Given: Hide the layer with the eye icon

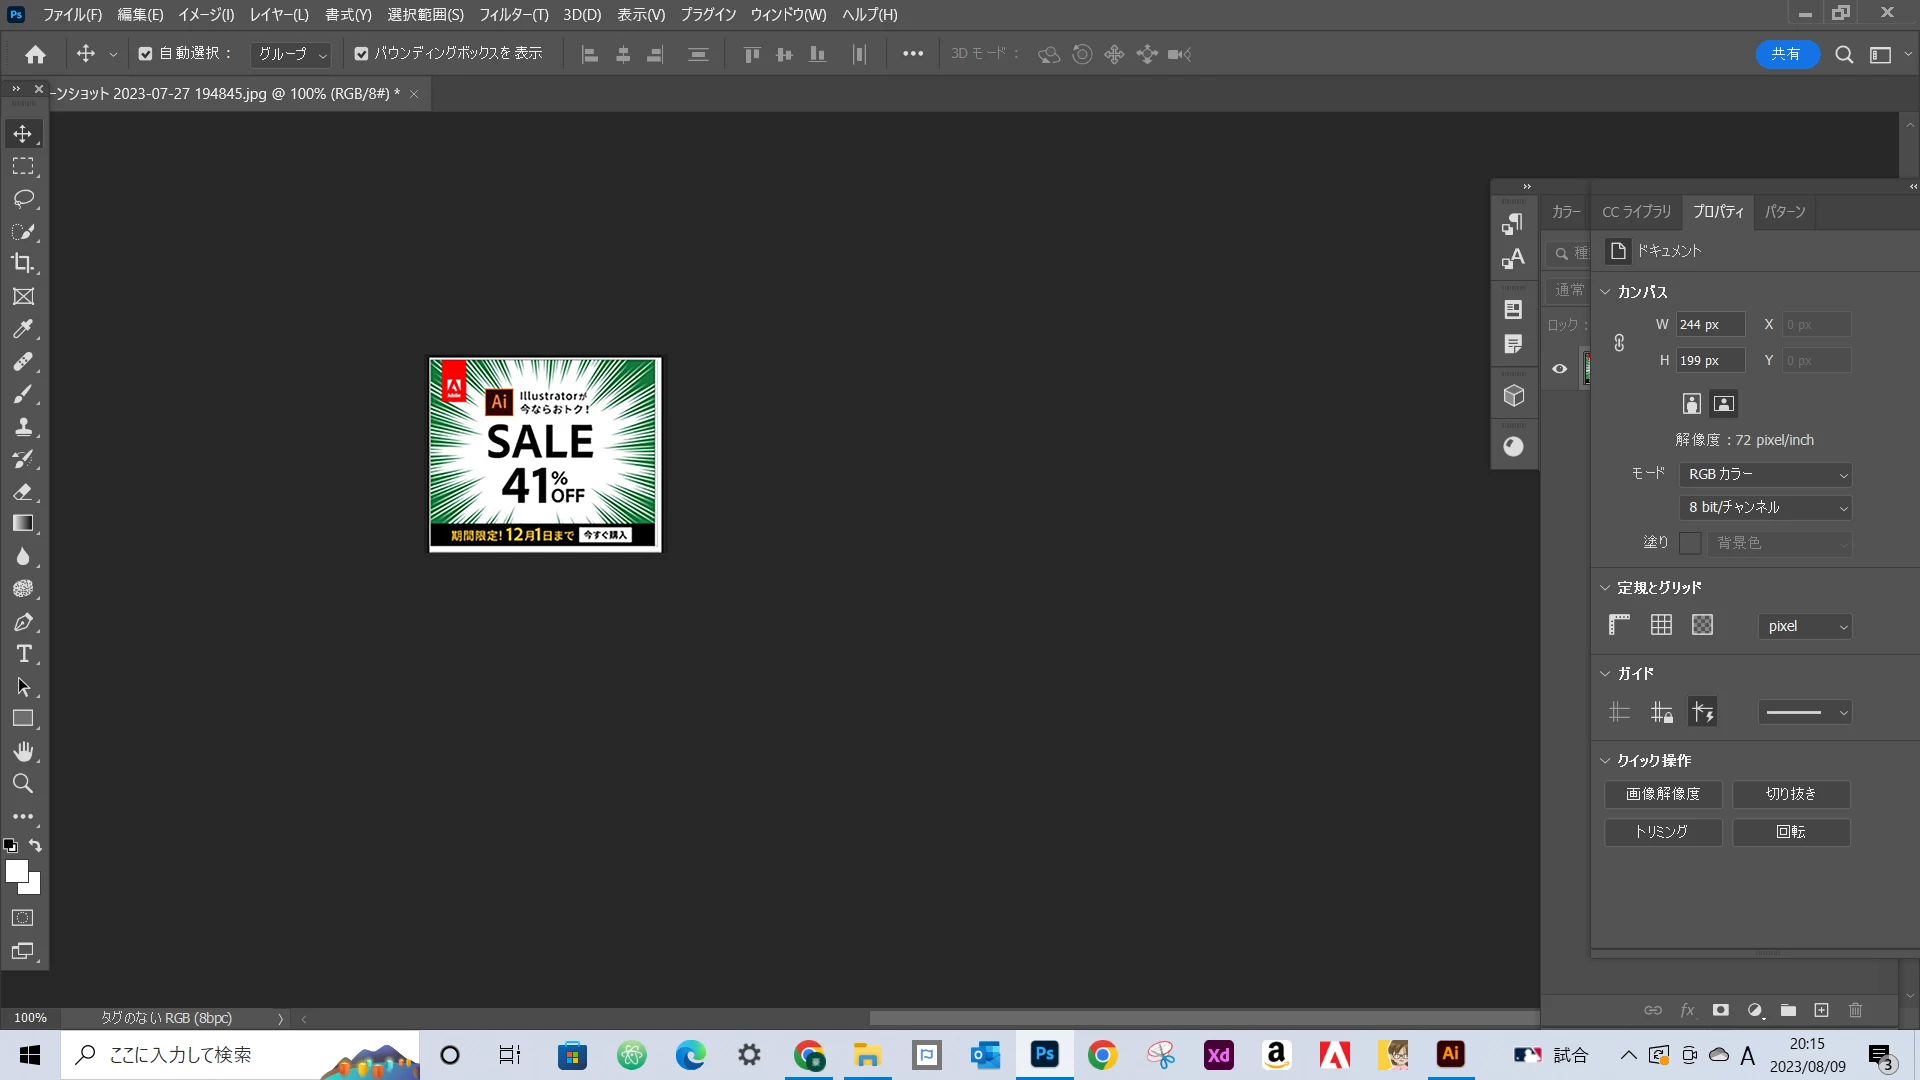Looking at the screenshot, I should [x=1559, y=369].
